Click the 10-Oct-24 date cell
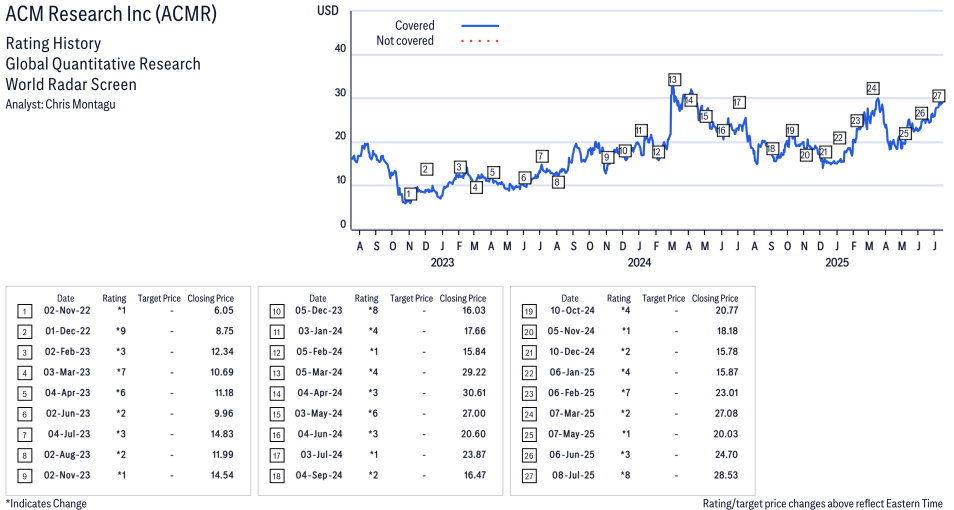Image resolution: width=954 pixels, height=510 pixels. tap(571, 310)
